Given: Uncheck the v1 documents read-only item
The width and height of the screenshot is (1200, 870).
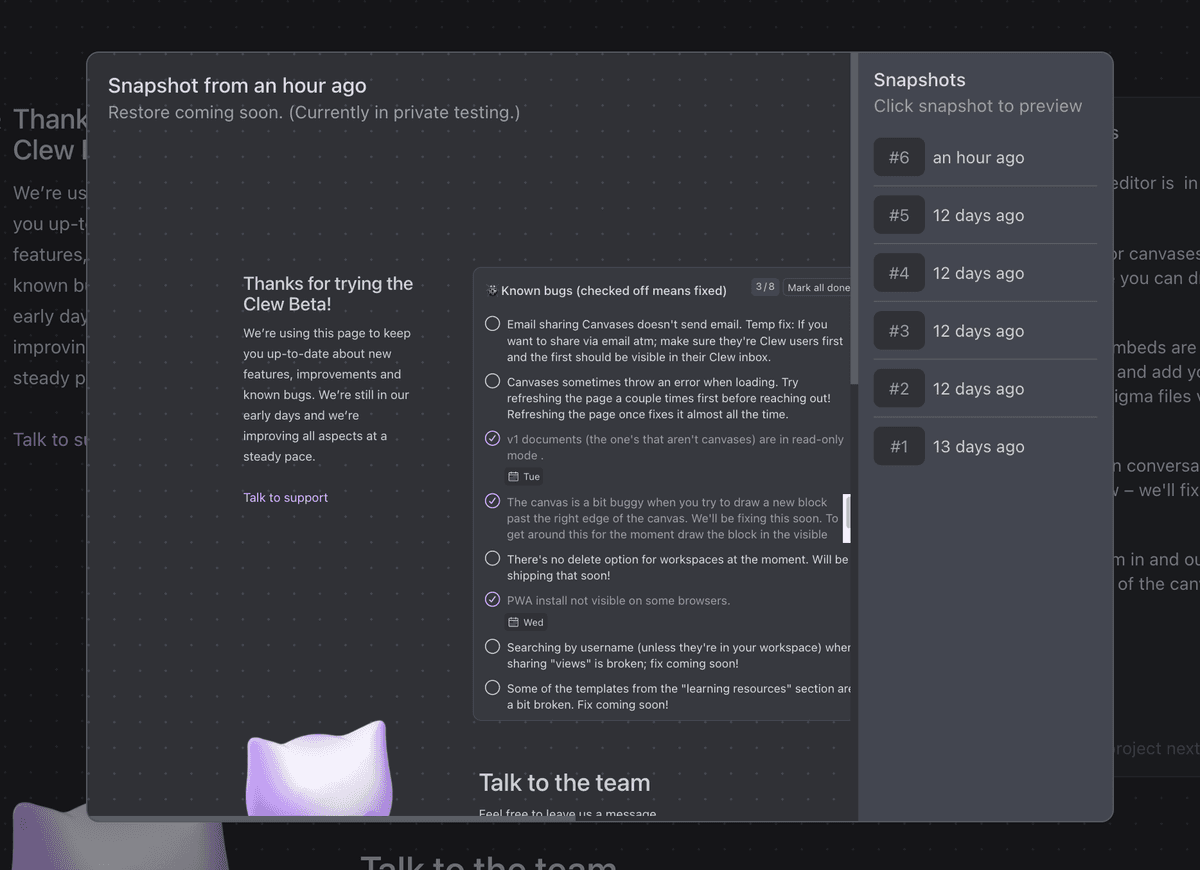Looking at the screenshot, I should click(492, 439).
